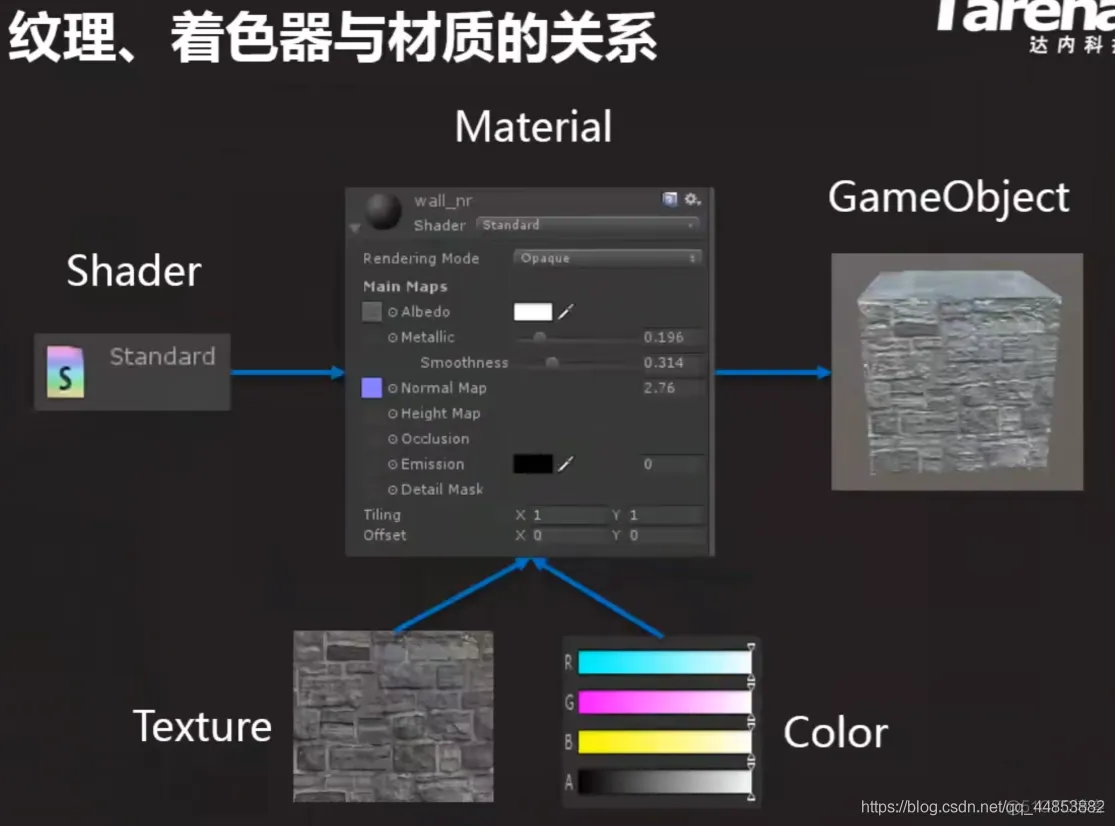Click the A alpha channel slider
The image size is (1115, 826).
[x=665, y=782]
